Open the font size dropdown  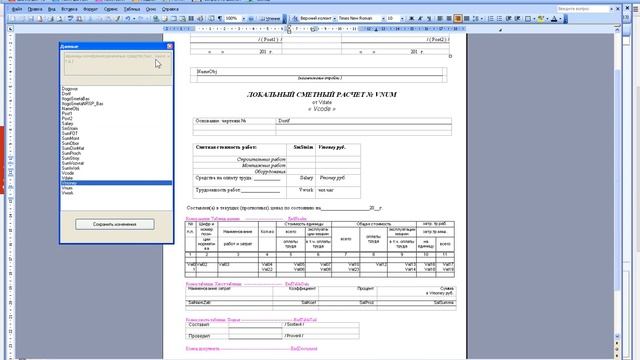tap(402, 19)
